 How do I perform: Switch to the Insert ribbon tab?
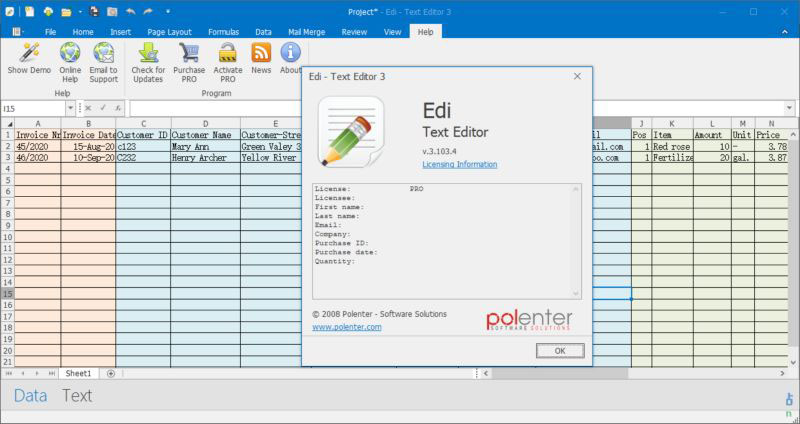tap(120, 32)
